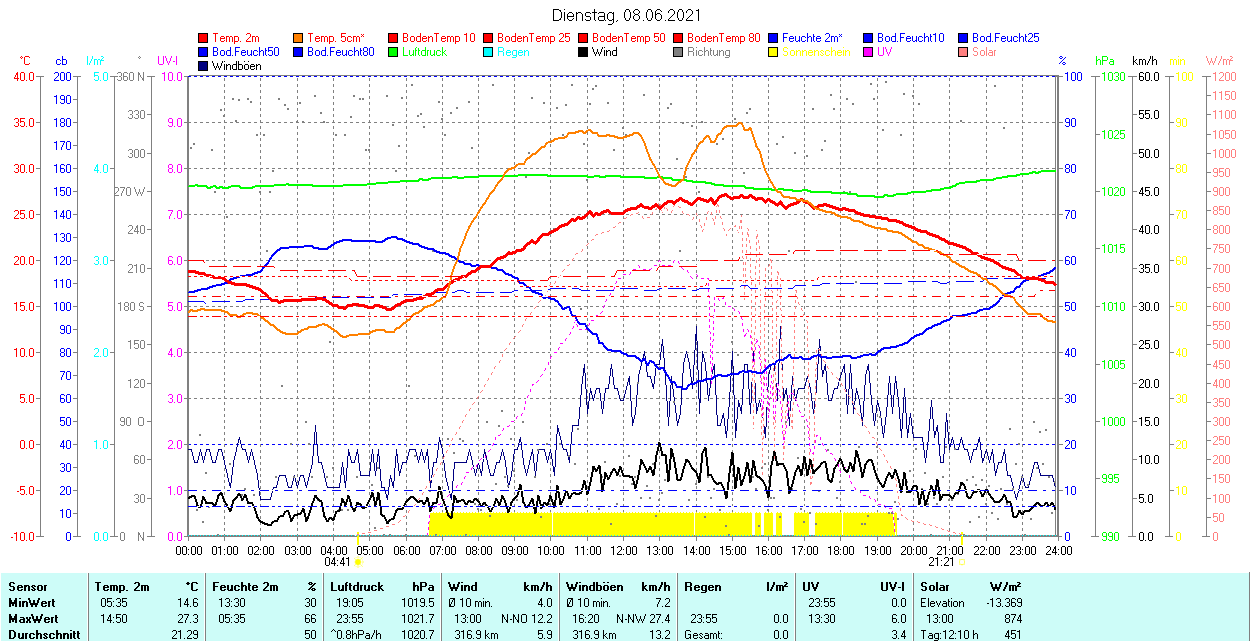
Task: Click the pink Solar legend swatch
Action: click(964, 52)
